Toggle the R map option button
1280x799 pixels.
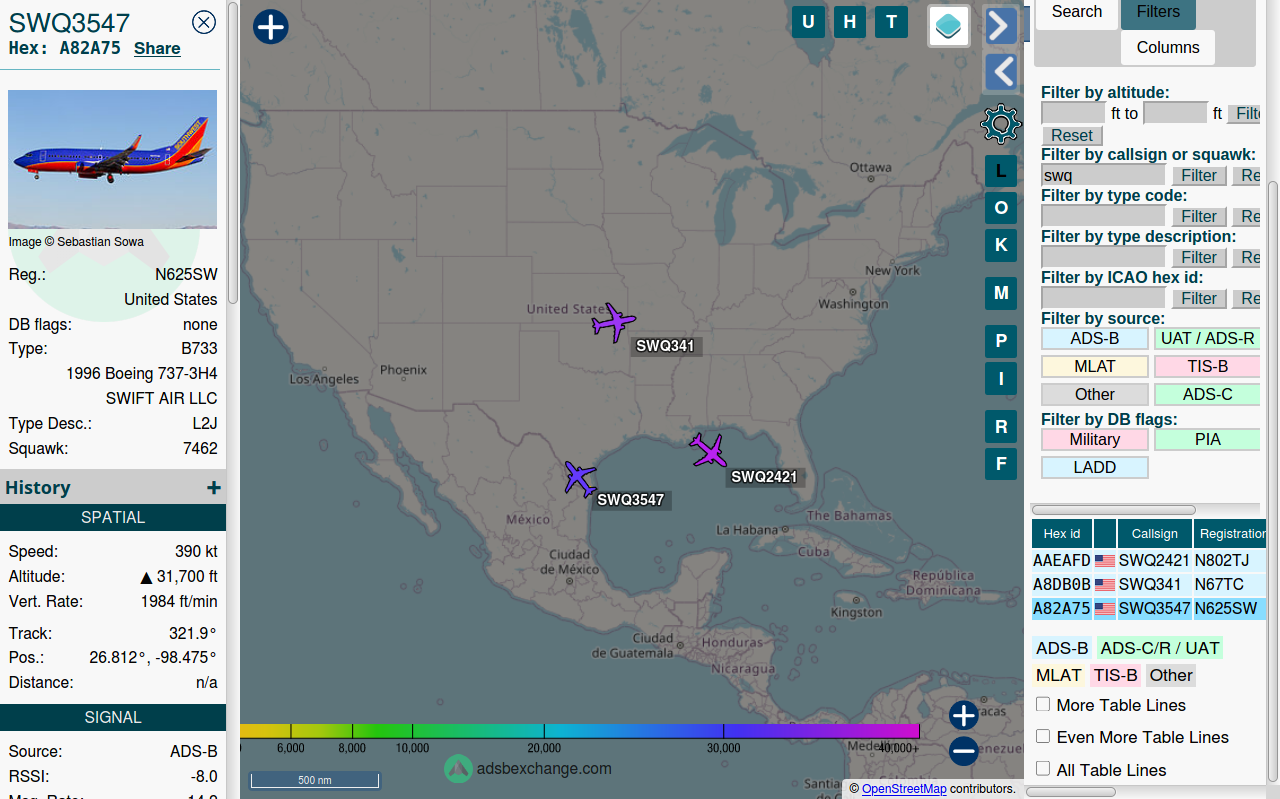coord(1001,427)
